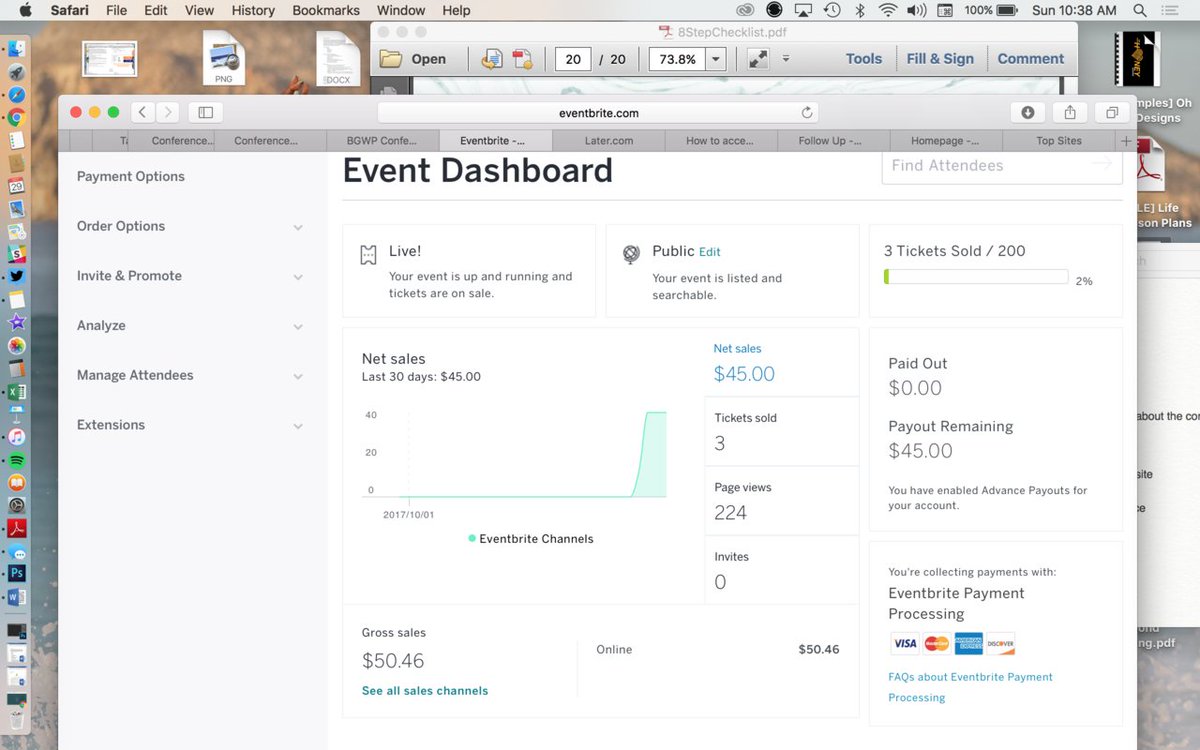The height and width of the screenshot is (750, 1200).
Task: Open the File menu
Action: coord(116,10)
